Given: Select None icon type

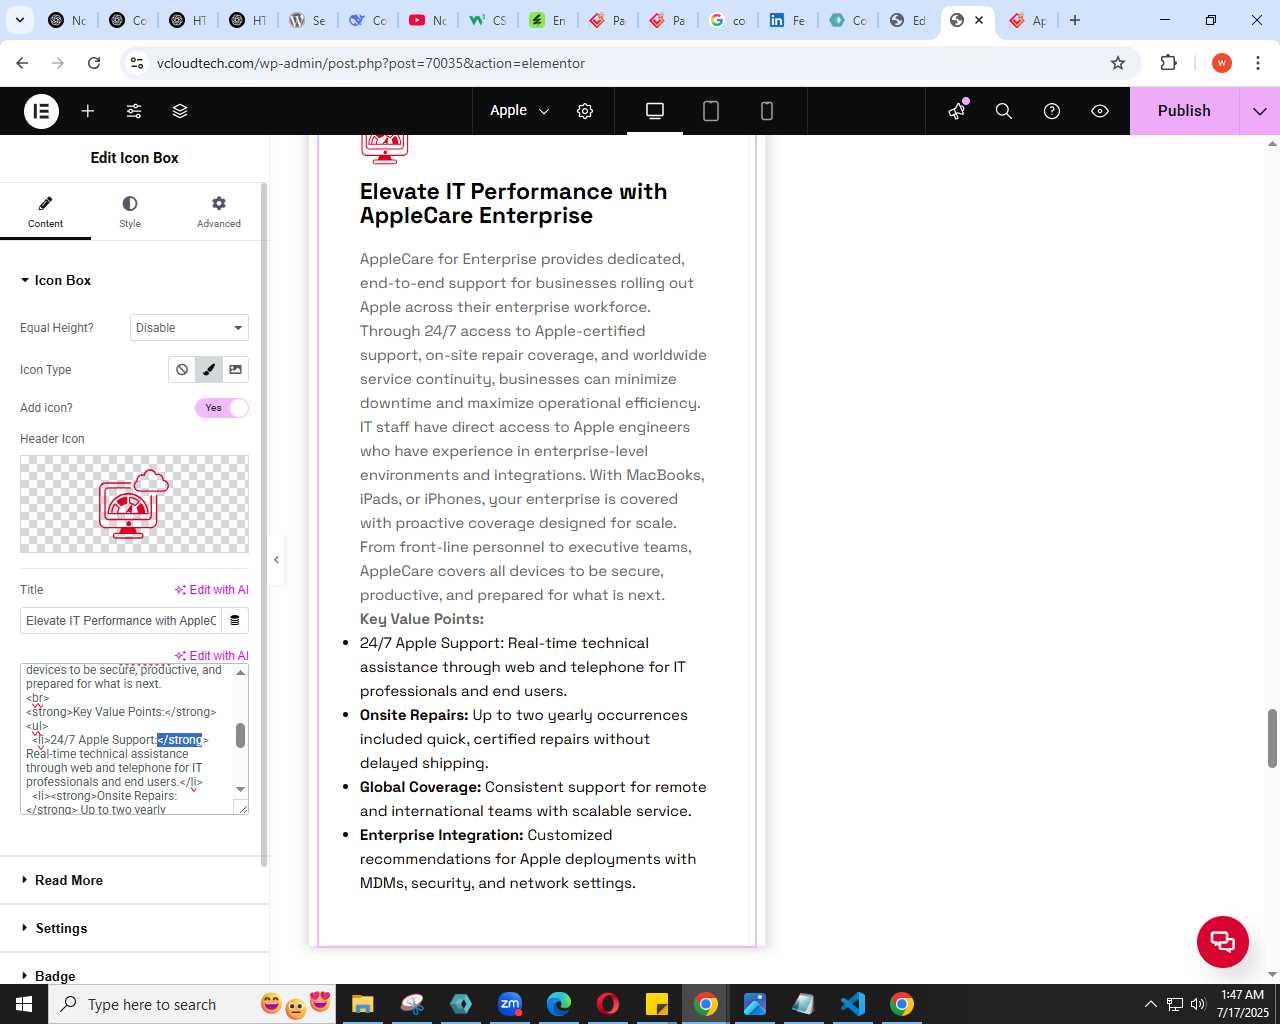Looking at the screenshot, I should [182, 370].
